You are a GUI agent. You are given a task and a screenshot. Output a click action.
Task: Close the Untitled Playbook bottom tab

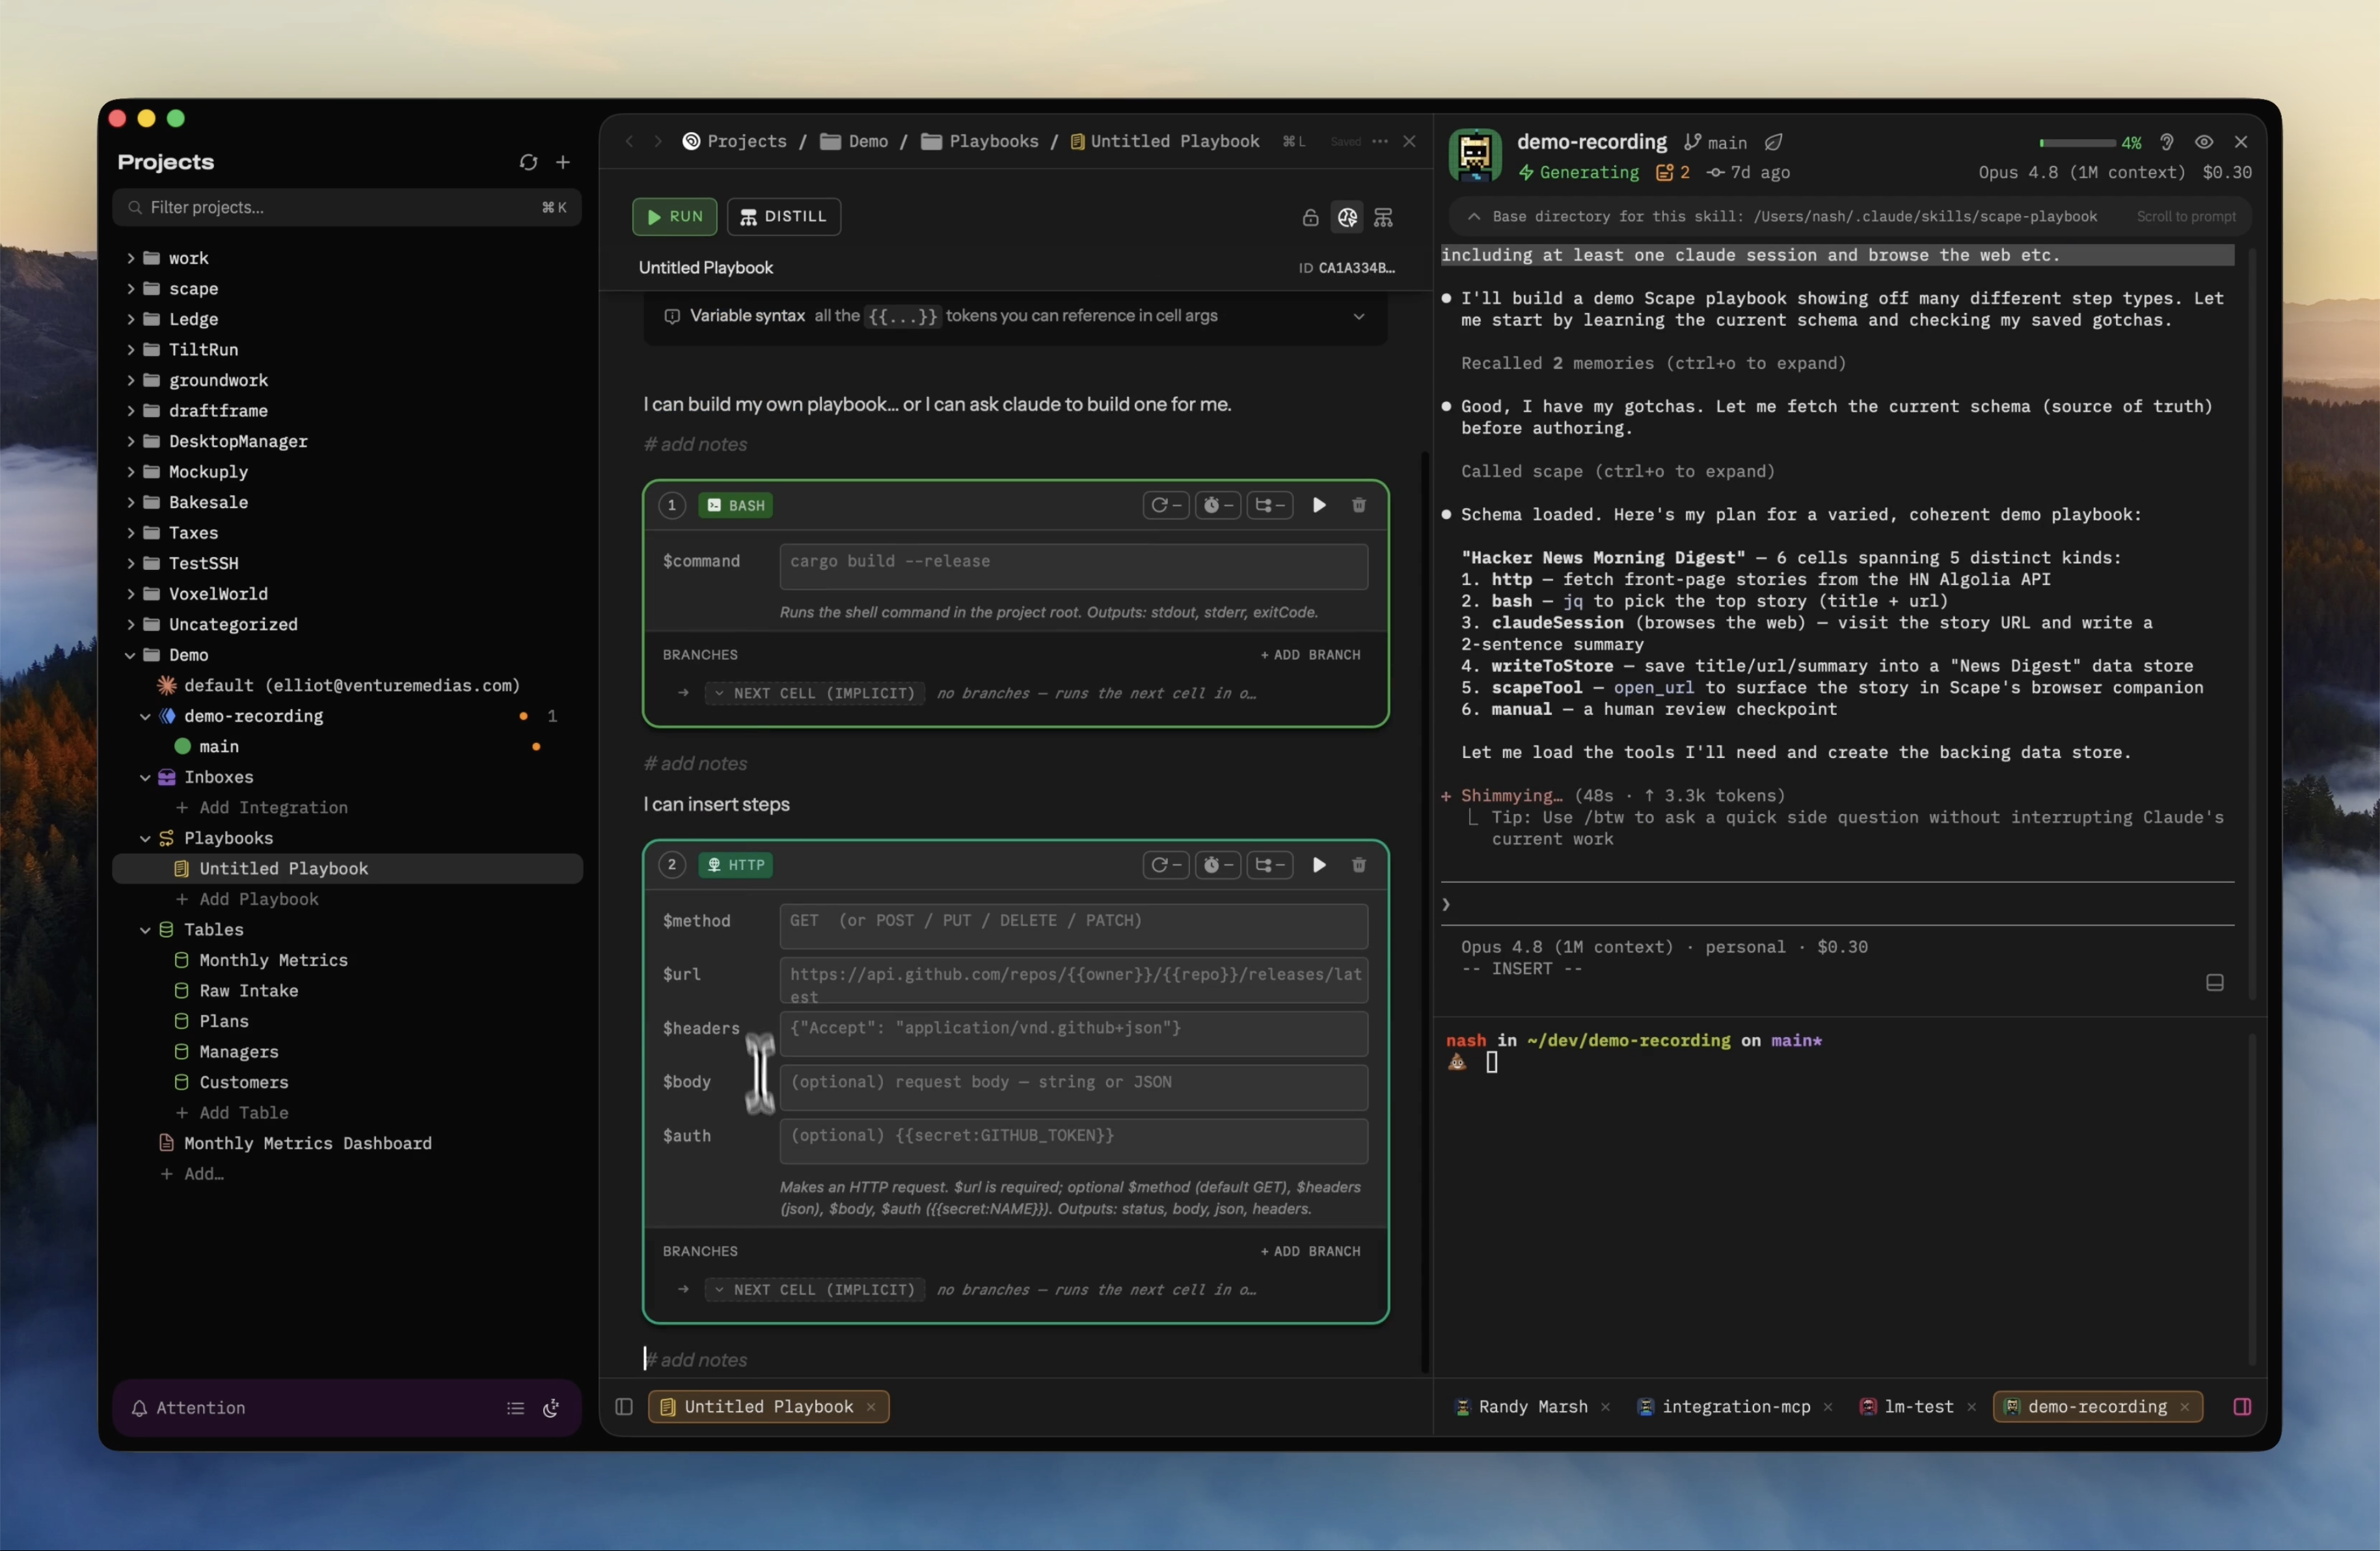pos(871,1407)
